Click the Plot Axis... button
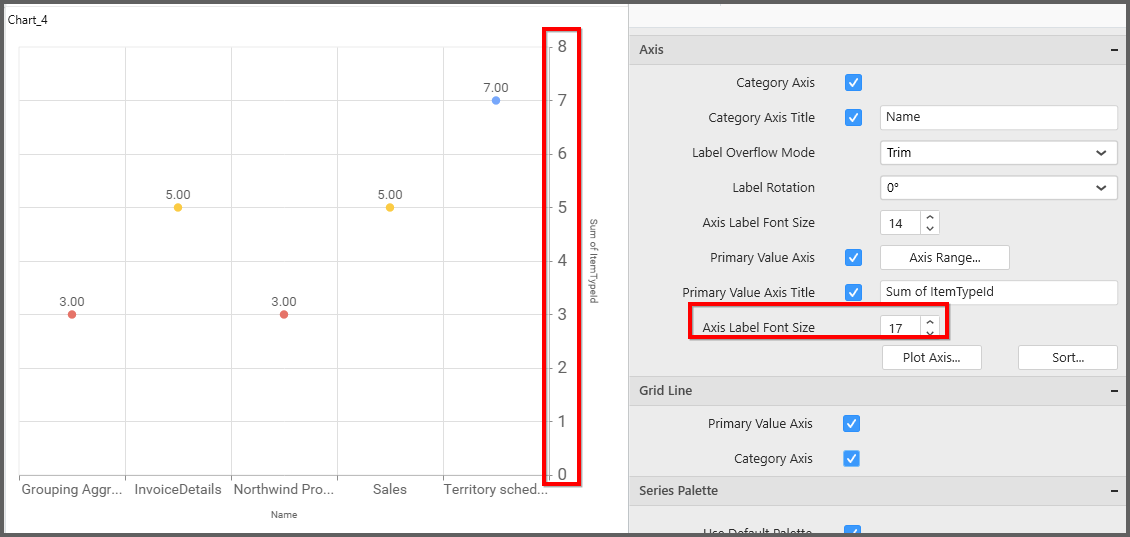 point(931,358)
